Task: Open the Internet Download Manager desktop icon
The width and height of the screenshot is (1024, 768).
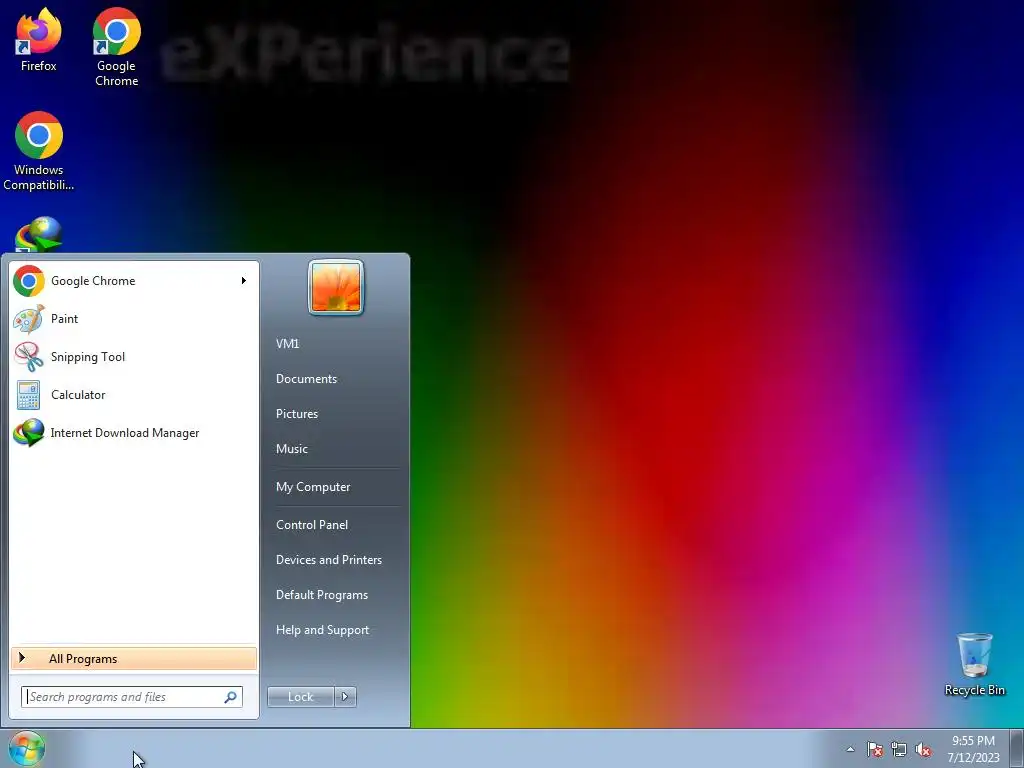Action: click(39, 234)
